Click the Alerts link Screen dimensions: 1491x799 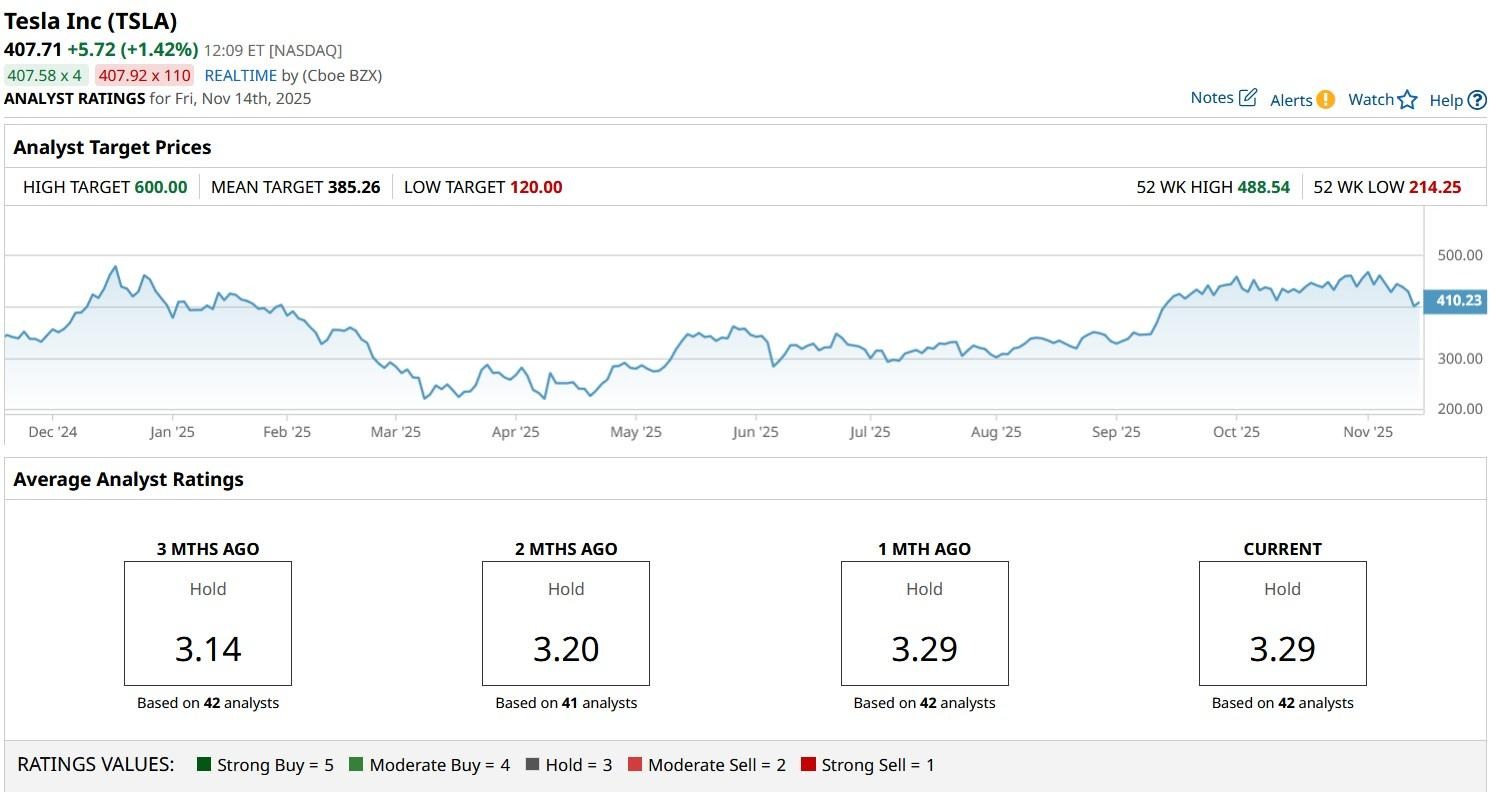tap(1291, 100)
